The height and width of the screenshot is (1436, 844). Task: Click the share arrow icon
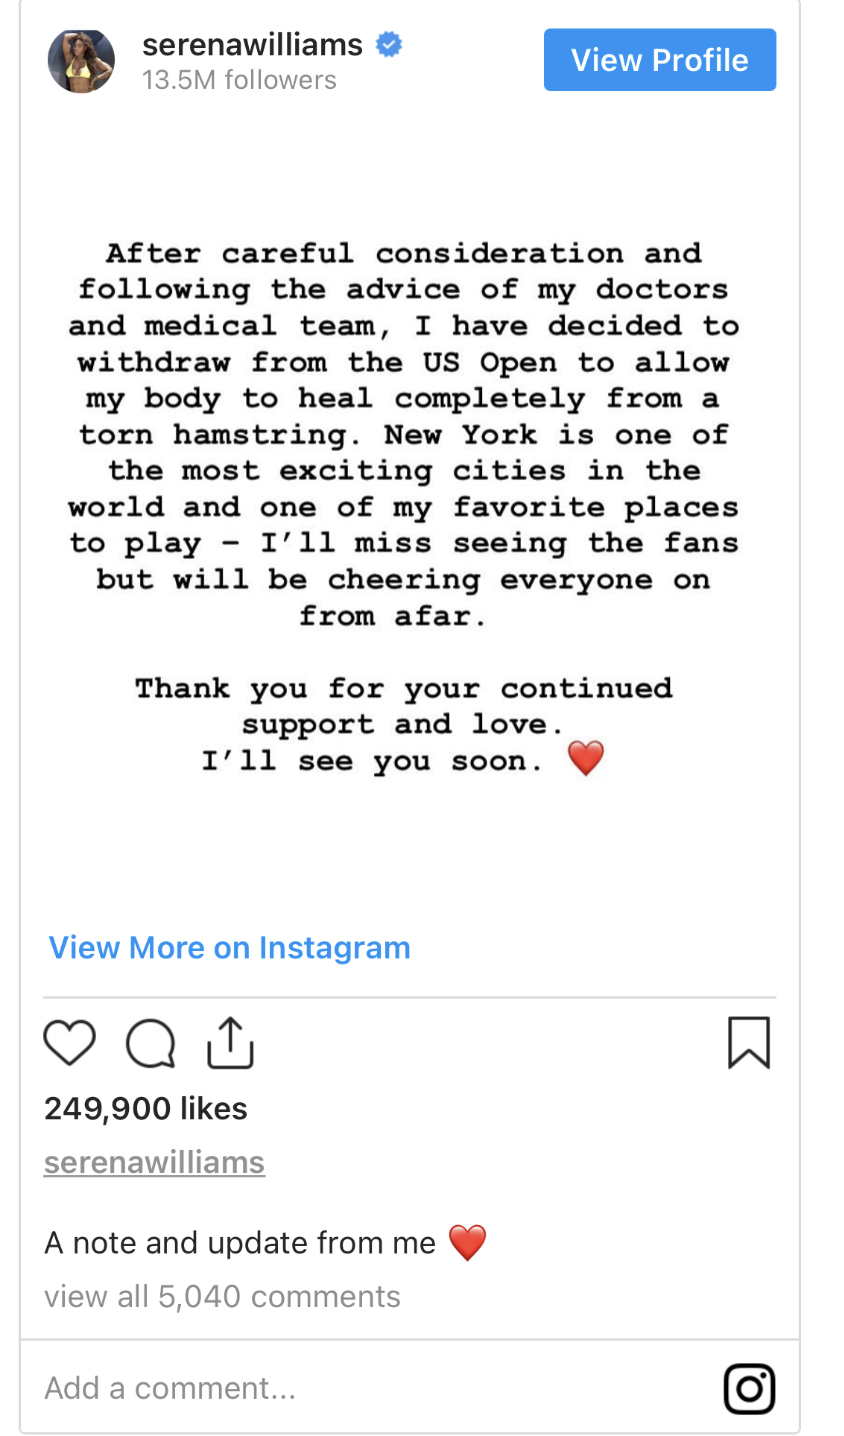pos(230,1042)
